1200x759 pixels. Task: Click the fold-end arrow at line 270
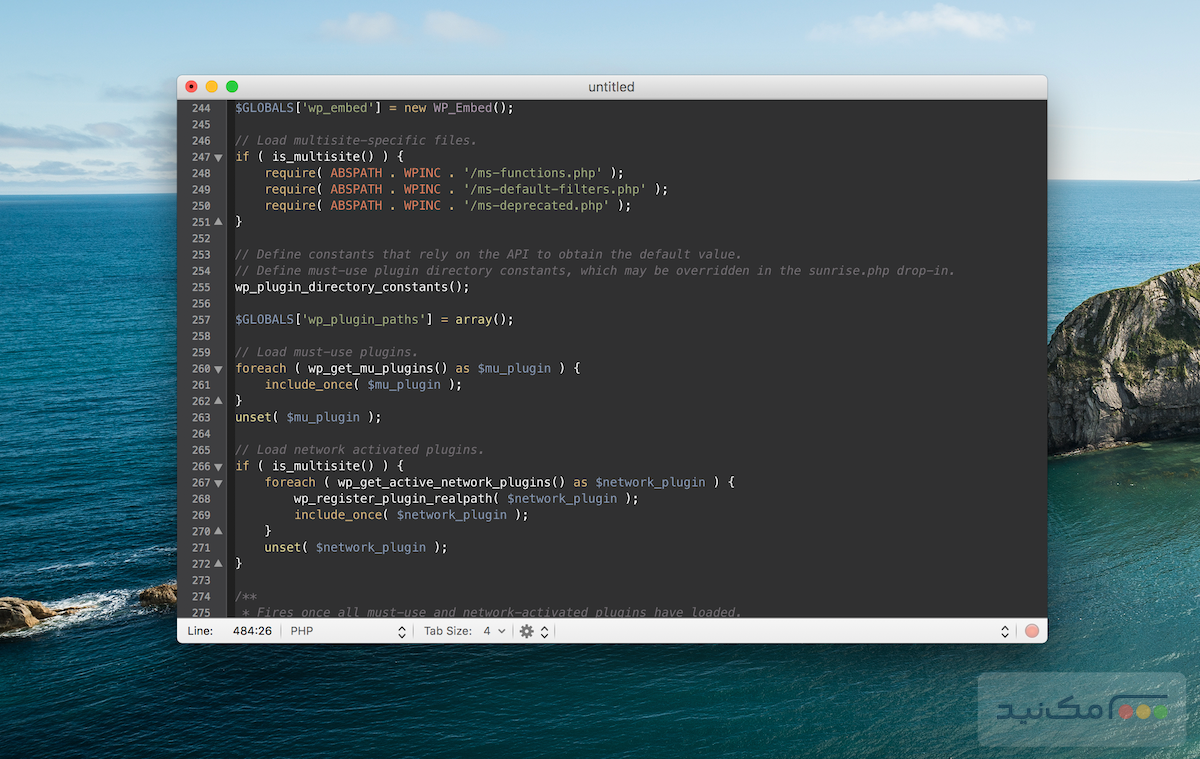pyautogui.click(x=217, y=531)
